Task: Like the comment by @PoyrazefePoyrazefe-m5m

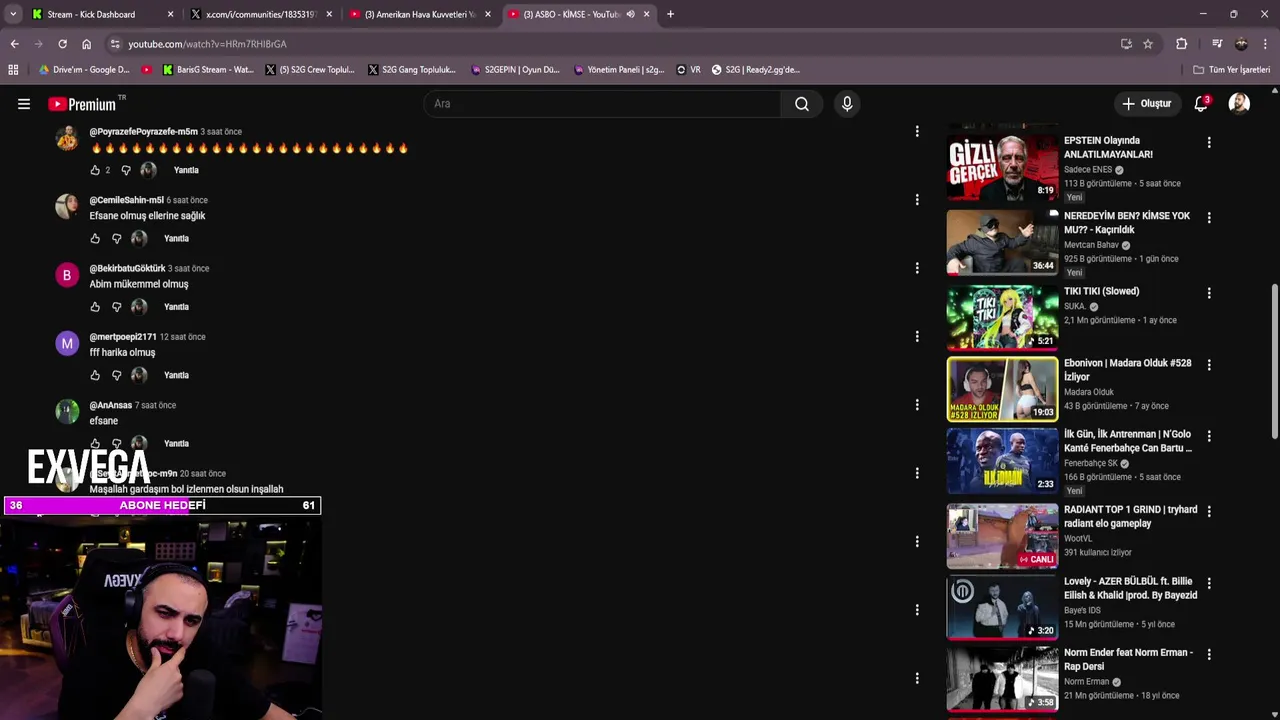Action: click(x=95, y=170)
